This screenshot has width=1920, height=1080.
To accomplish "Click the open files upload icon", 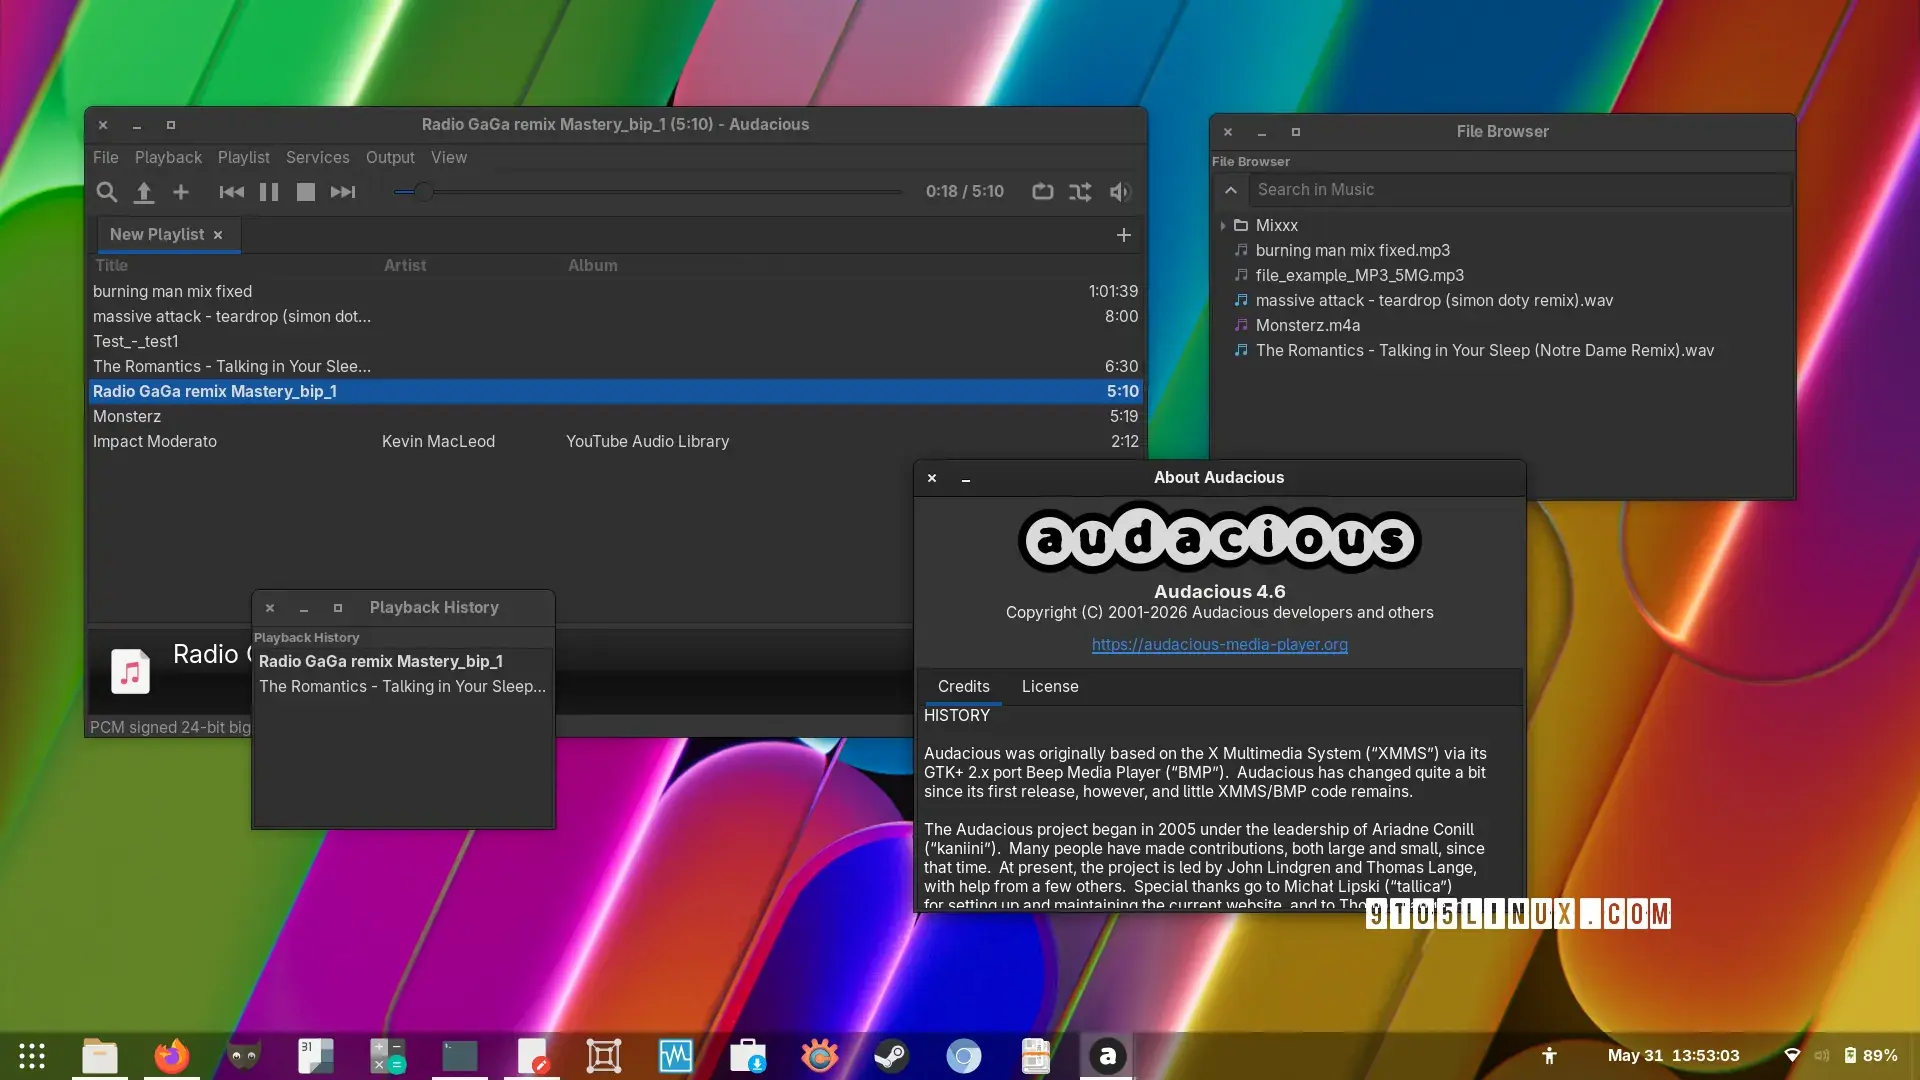I will [144, 192].
